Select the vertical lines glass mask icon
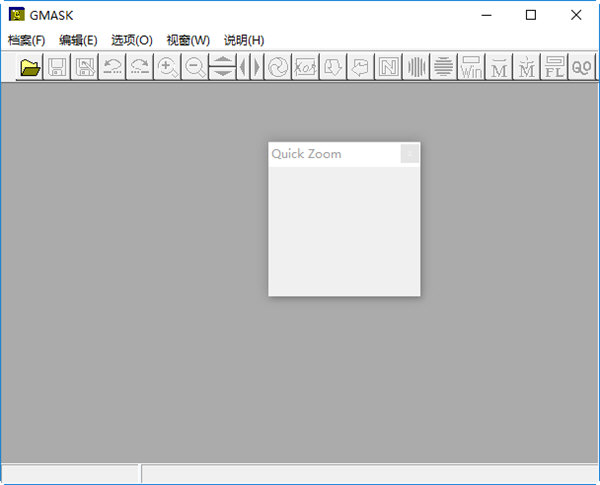600x485 pixels. coord(415,68)
